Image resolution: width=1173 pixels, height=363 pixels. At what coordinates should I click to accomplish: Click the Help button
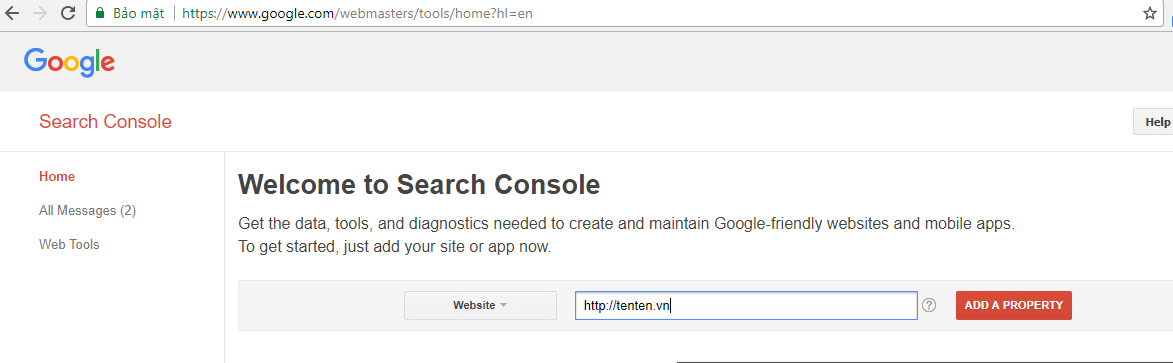coord(1154,121)
